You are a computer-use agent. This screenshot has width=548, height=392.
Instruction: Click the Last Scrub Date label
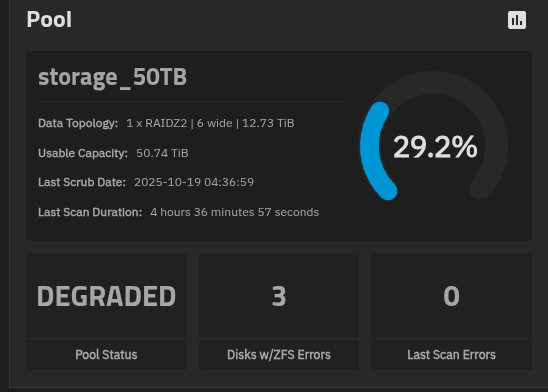pyautogui.click(x=82, y=182)
